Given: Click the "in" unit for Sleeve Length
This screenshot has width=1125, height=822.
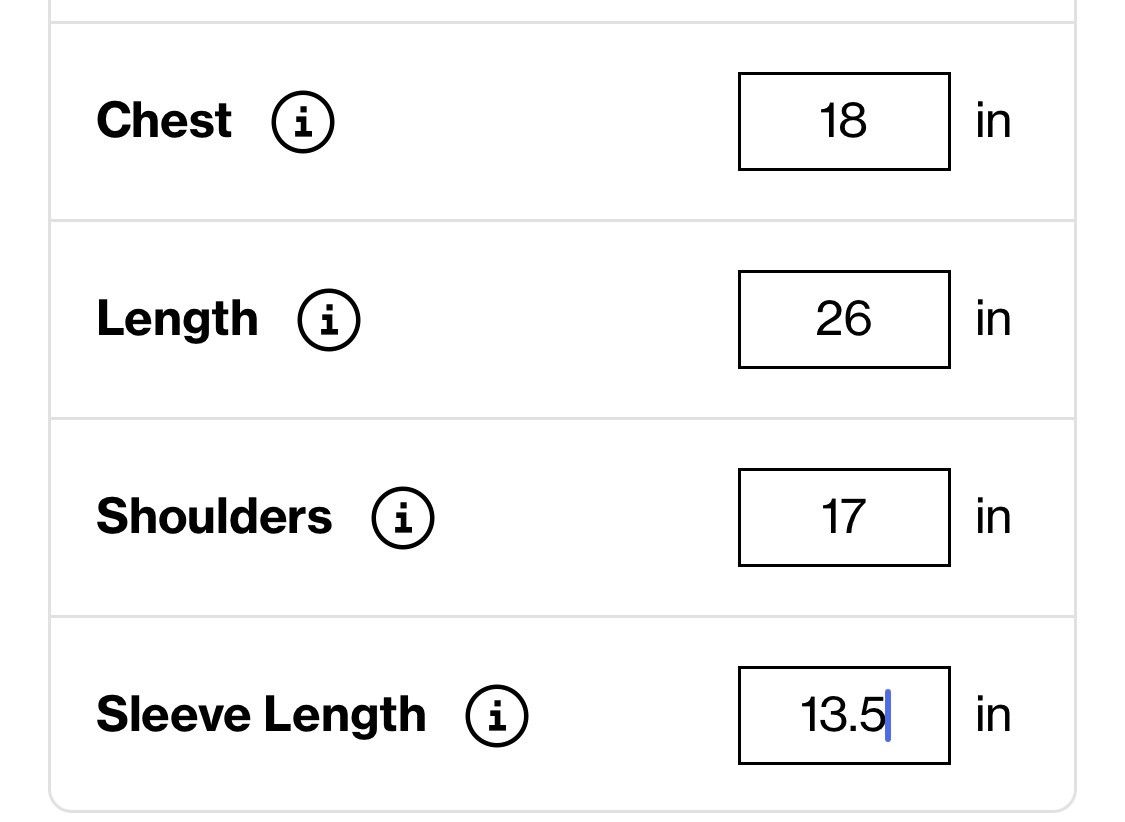Looking at the screenshot, I should click(x=994, y=715).
